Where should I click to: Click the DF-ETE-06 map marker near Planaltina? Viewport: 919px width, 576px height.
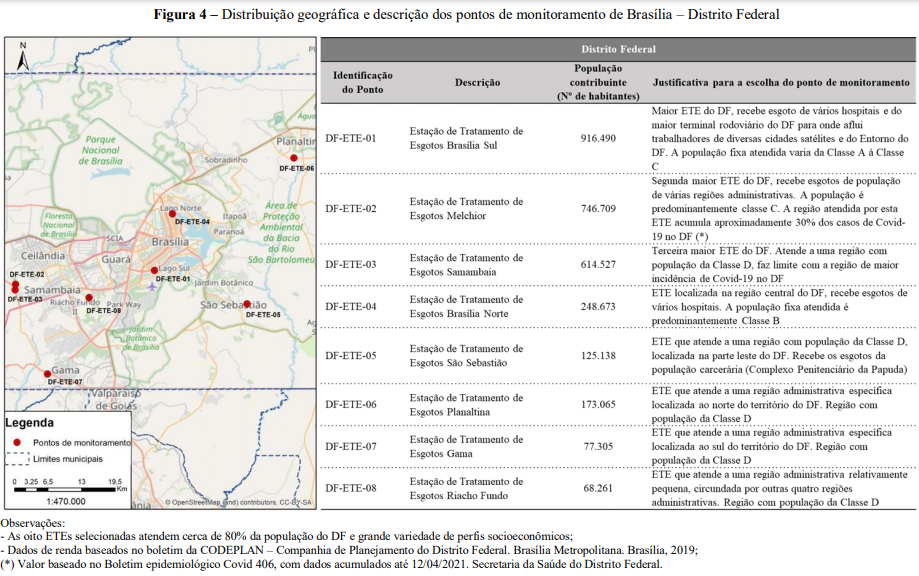pyautogui.click(x=294, y=158)
